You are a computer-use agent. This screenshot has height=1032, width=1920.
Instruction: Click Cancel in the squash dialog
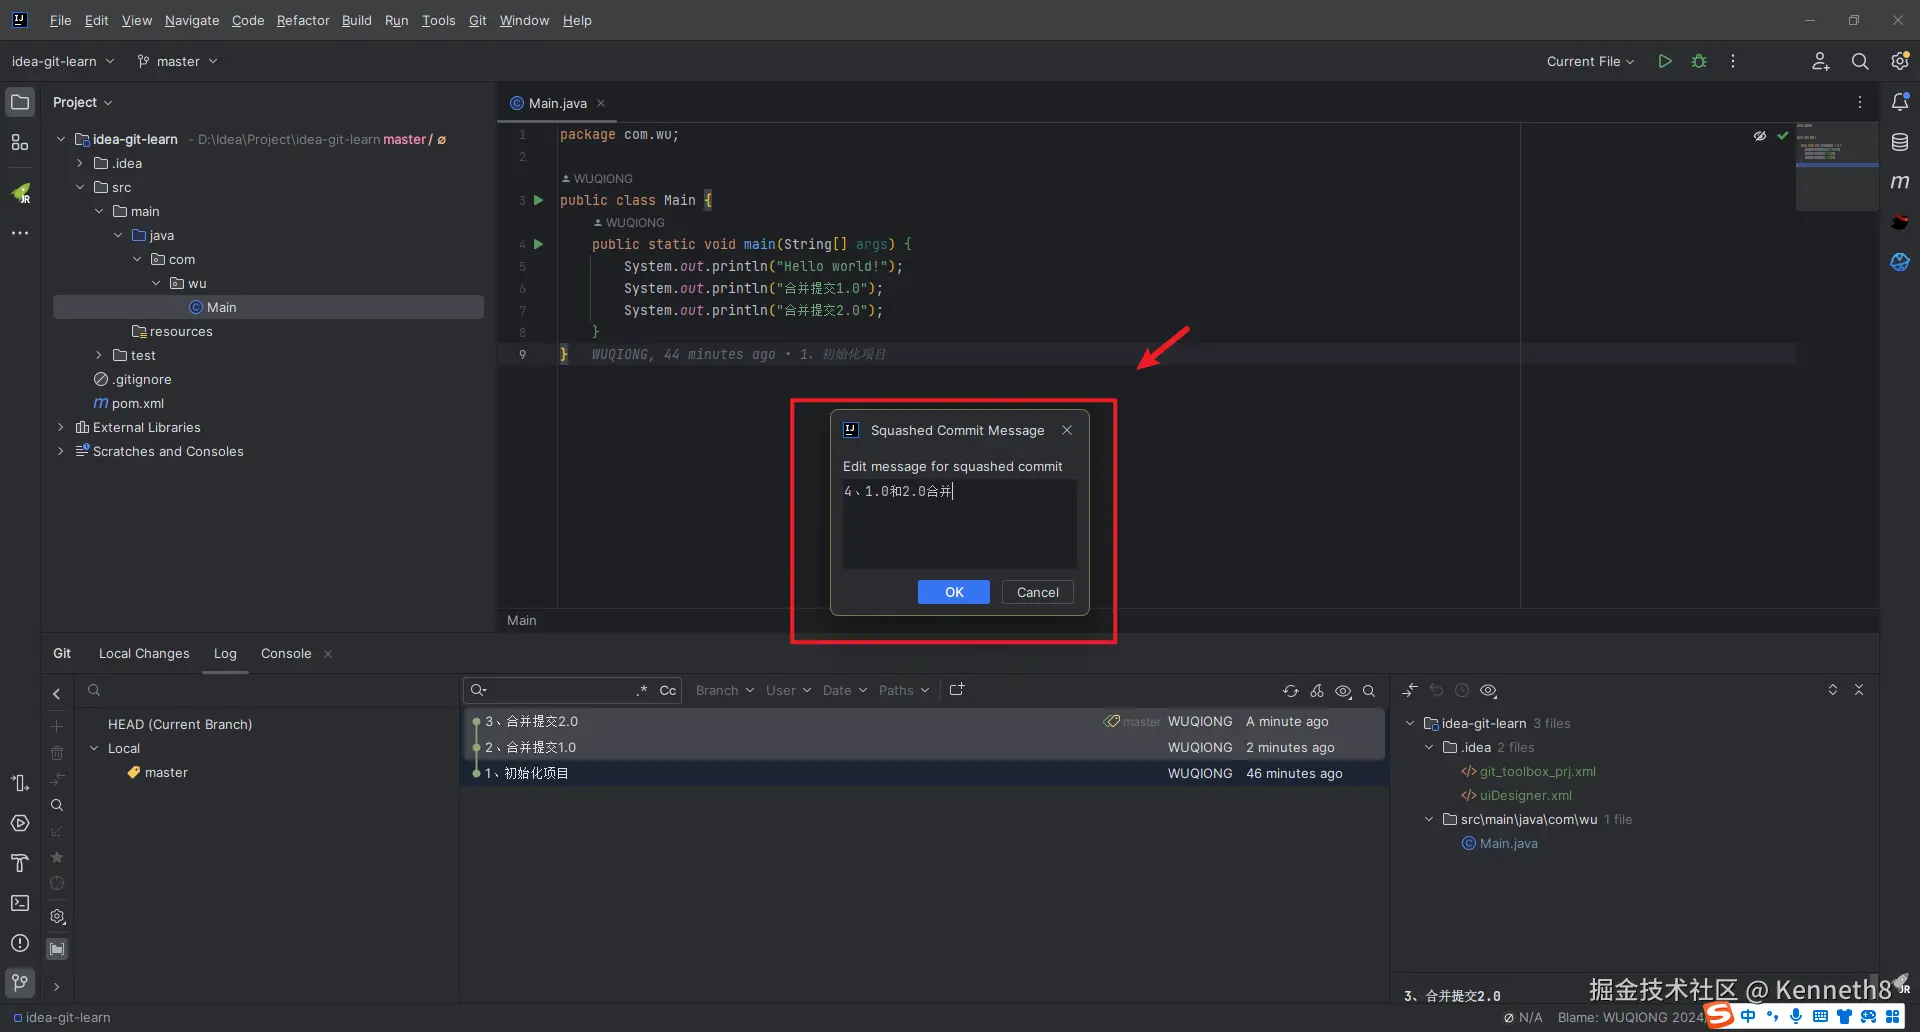[1038, 592]
